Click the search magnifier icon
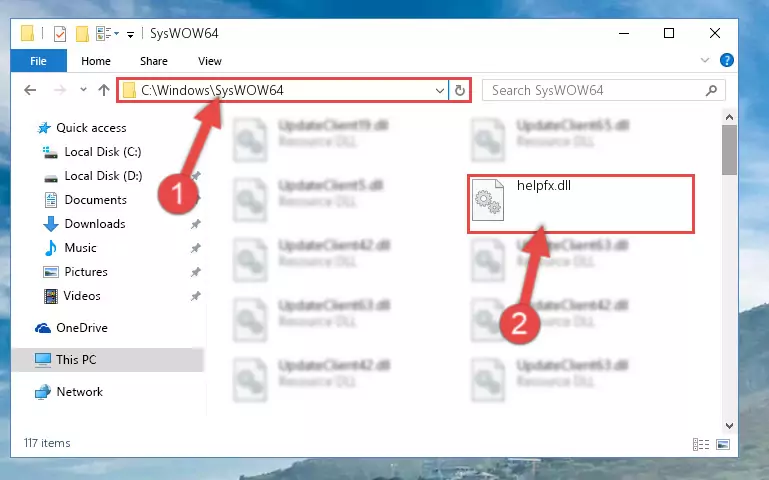769x480 pixels. (x=711, y=91)
